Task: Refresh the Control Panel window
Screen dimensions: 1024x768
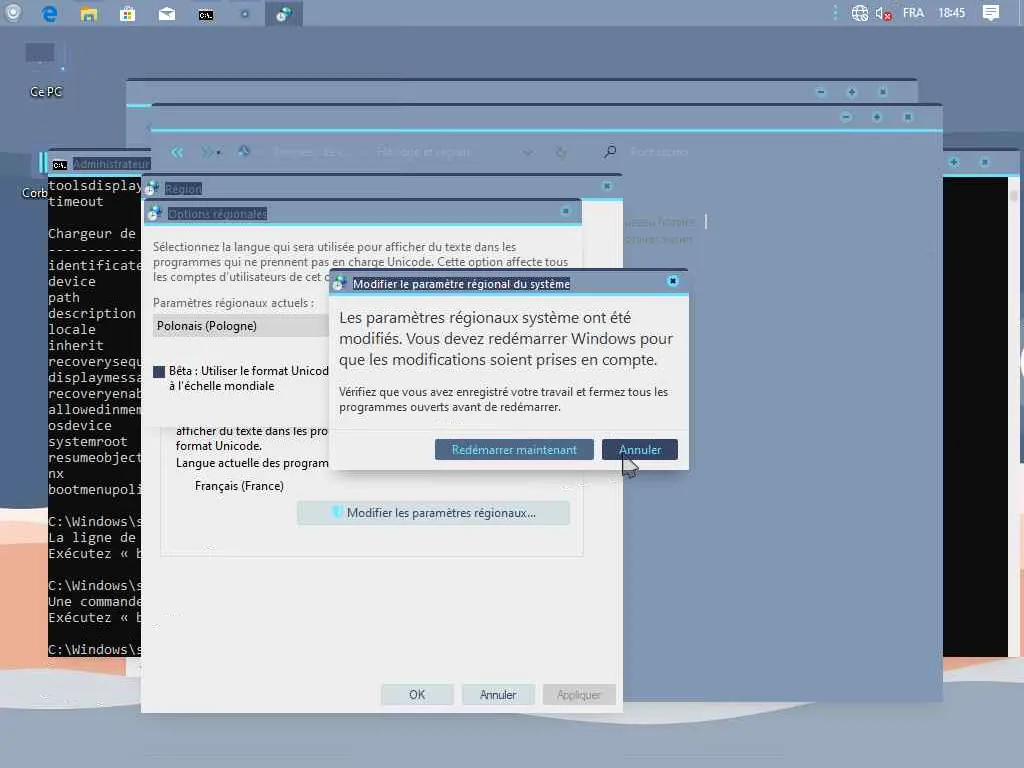Action: [561, 153]
